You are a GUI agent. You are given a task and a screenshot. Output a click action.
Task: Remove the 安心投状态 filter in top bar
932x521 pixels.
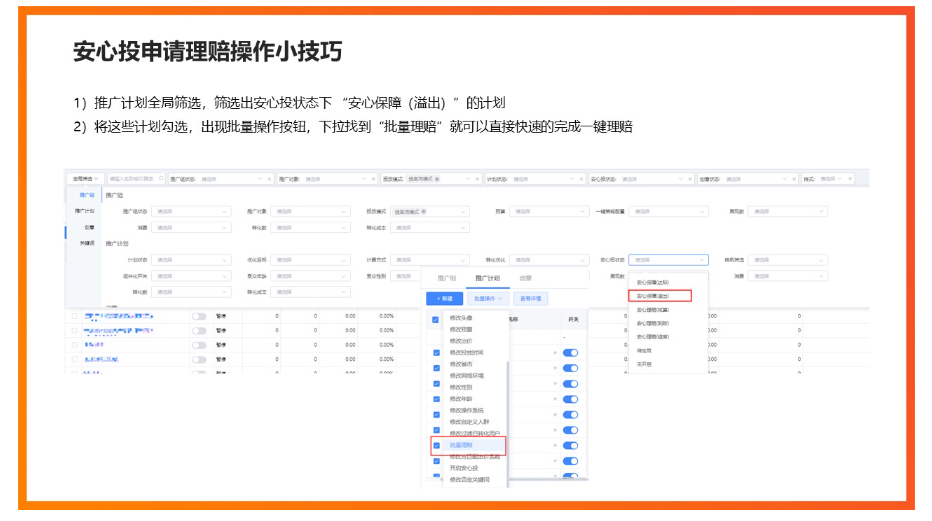point(690,179)
